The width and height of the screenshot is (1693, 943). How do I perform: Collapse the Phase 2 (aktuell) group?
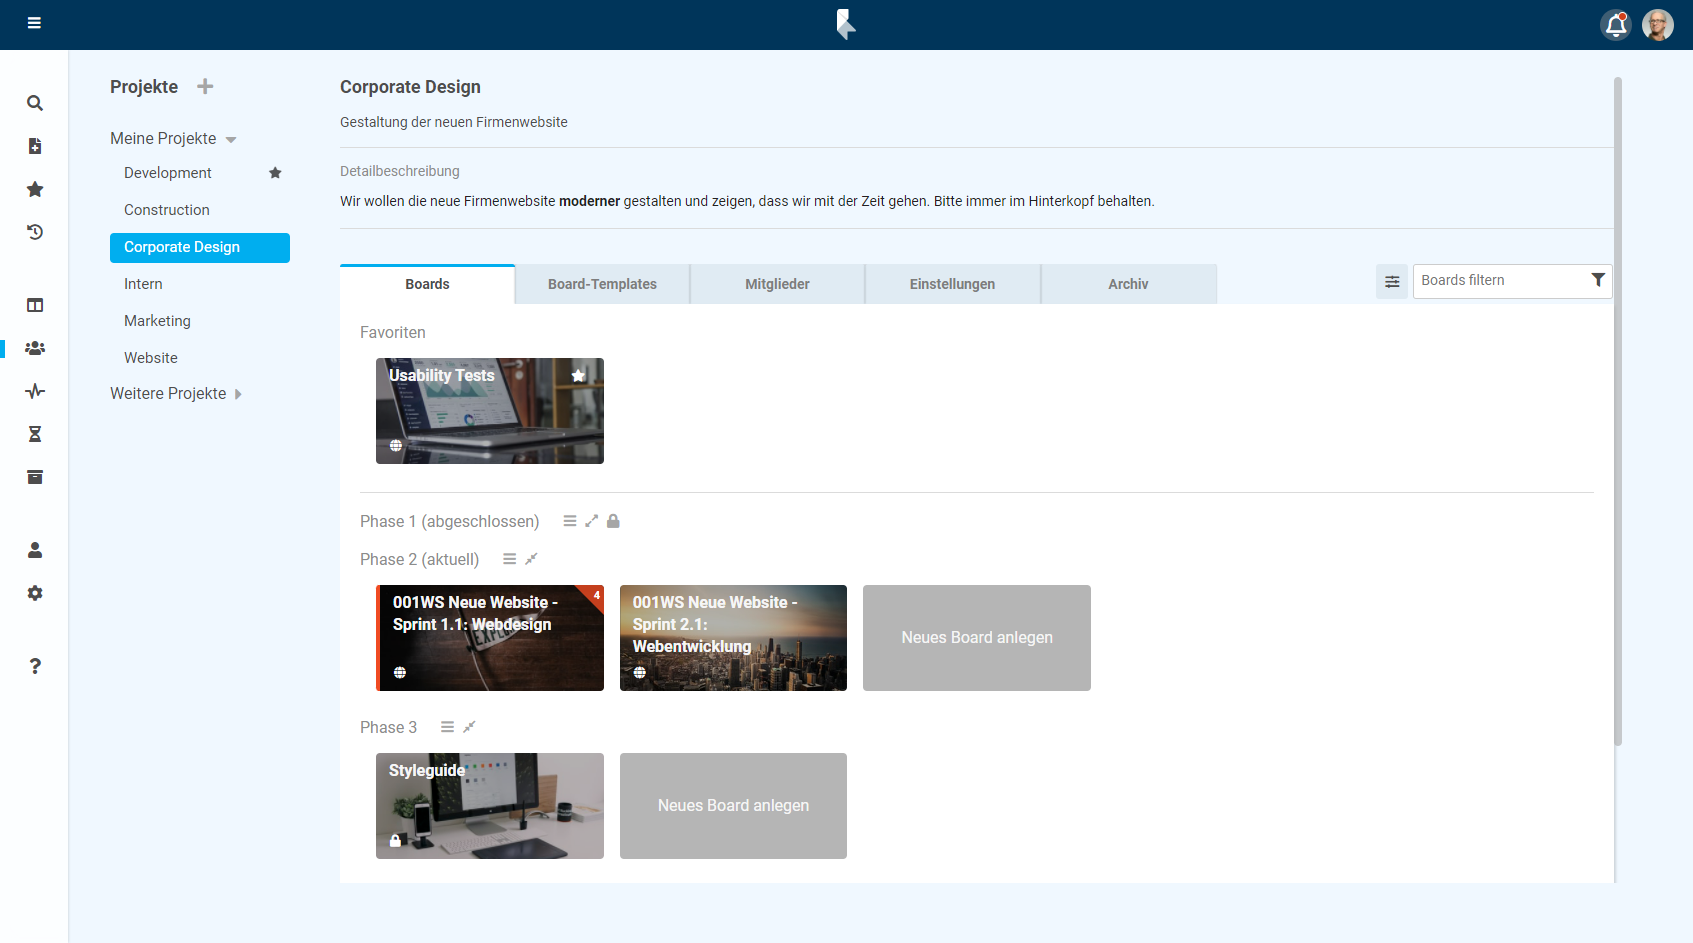tap(531, 559)
